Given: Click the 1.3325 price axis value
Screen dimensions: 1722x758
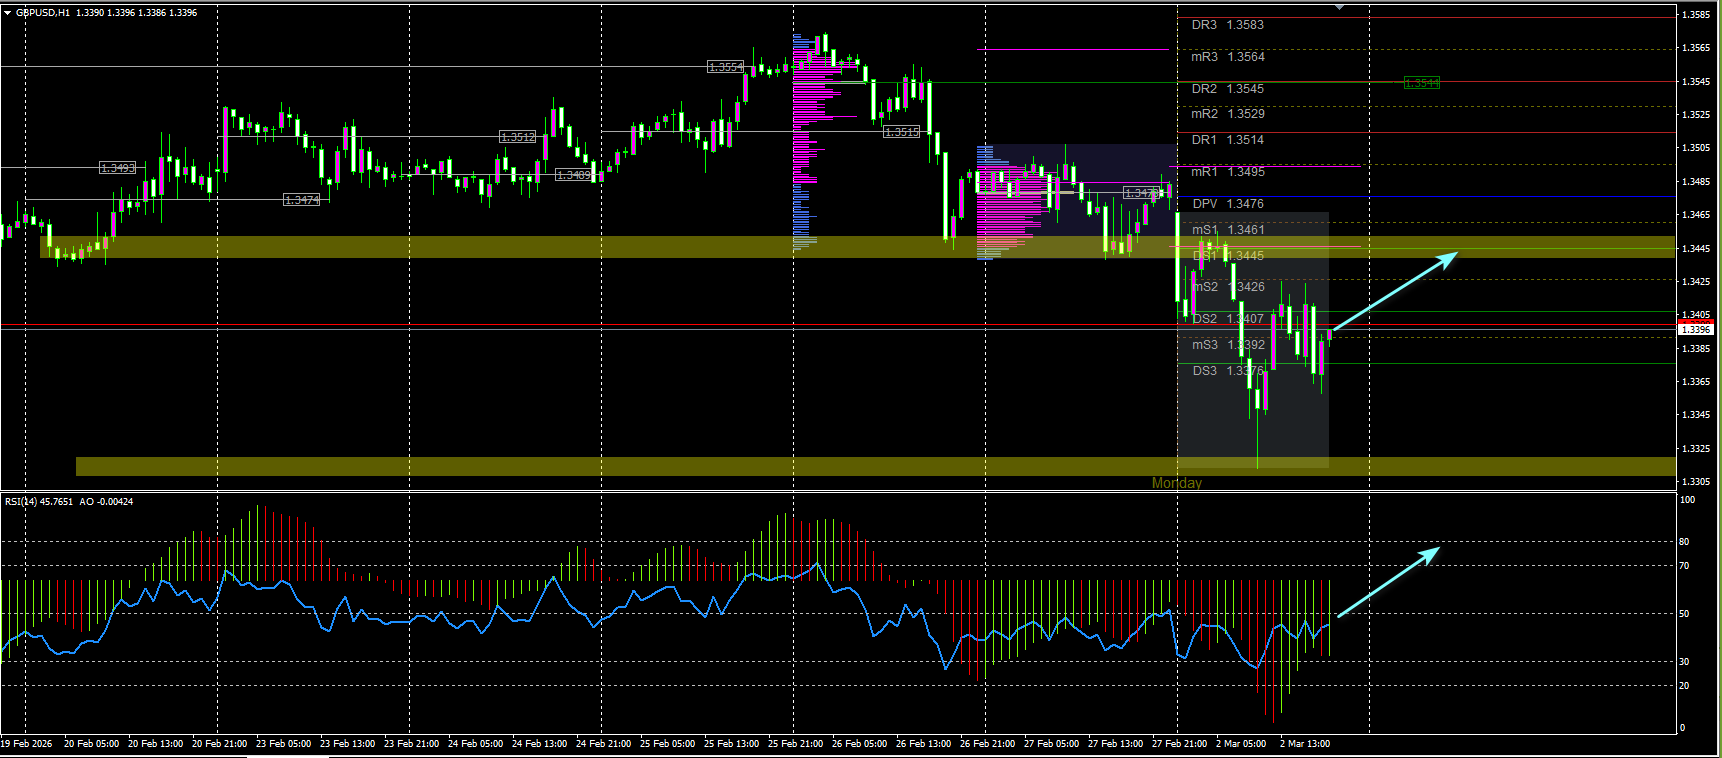Looking at the screenshot, I should click(x=1696, y=449).
